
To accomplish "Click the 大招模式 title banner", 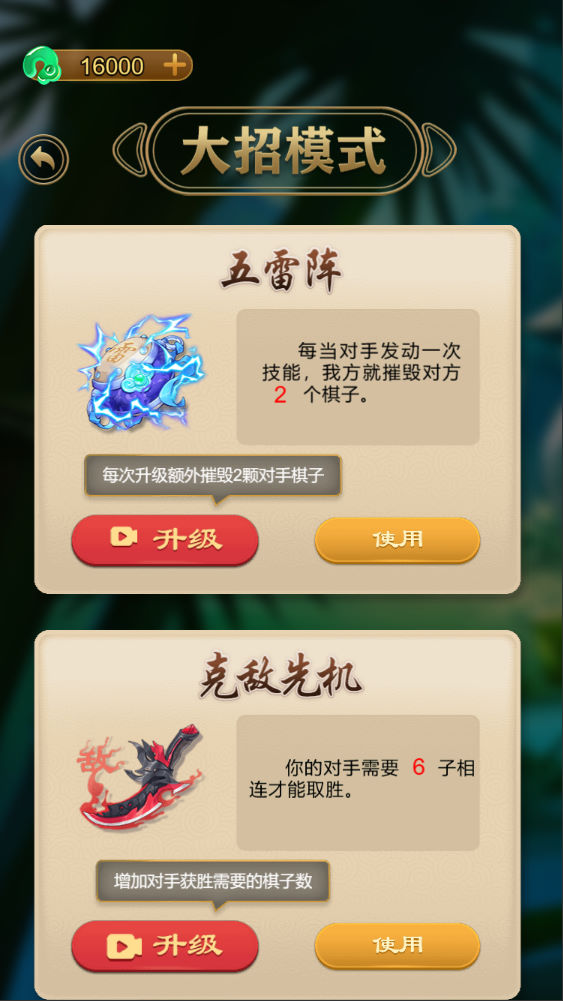I will point(285,151).
